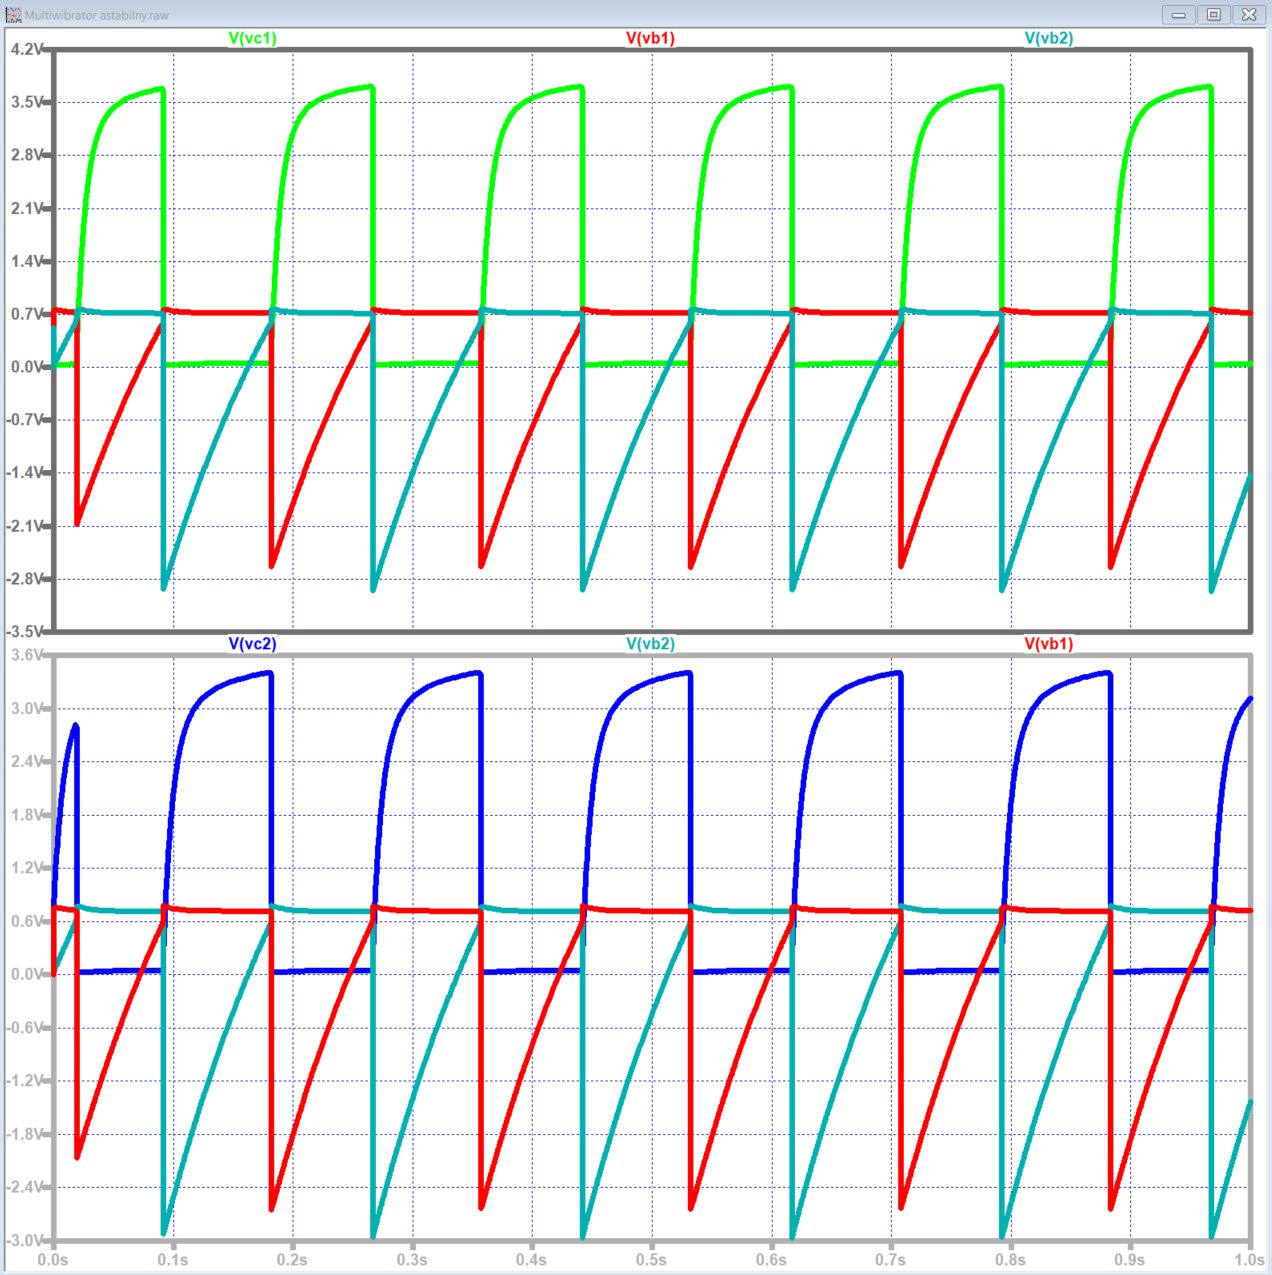Click the LTspice waveform window title icon
1272x1275 pixels.
(x=13, y=15)
